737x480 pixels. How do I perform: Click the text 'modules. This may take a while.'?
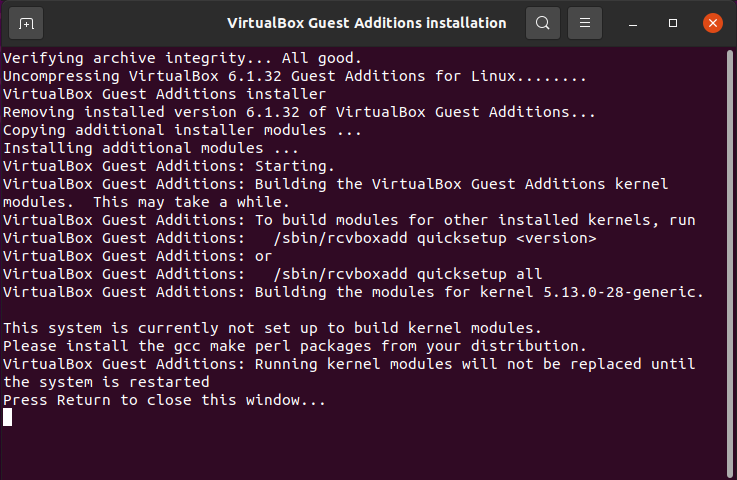[146, 202]
